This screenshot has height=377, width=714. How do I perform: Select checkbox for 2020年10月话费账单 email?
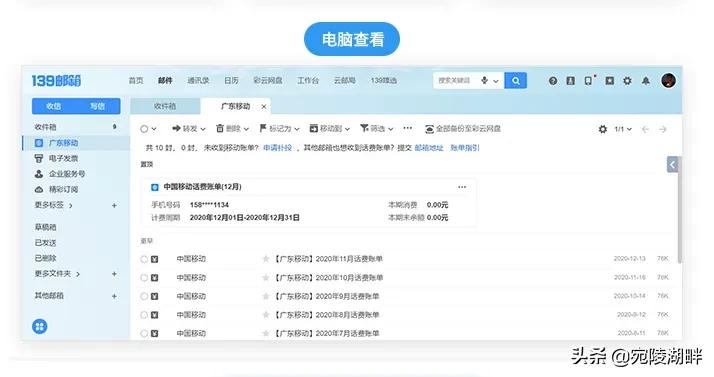(144, 278)
